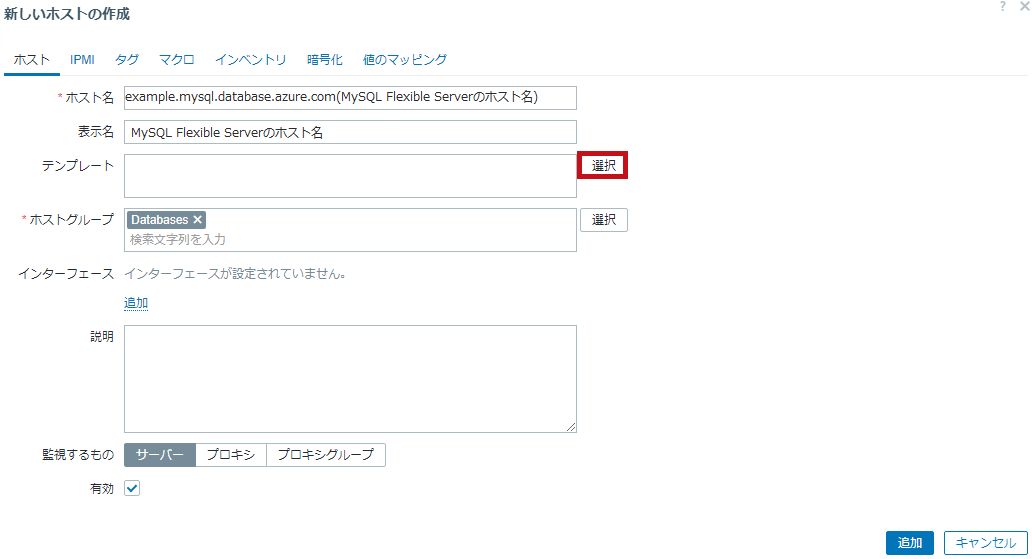Click the 説明 textarea resize handle

pos(571,427)
